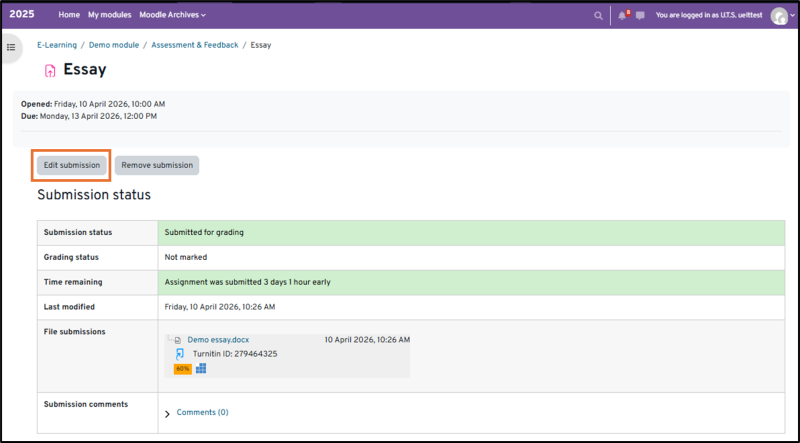Click the Opened date line
Image resolution: width=800 pixels, height=443 pixels.
click(x=93, y=104)
